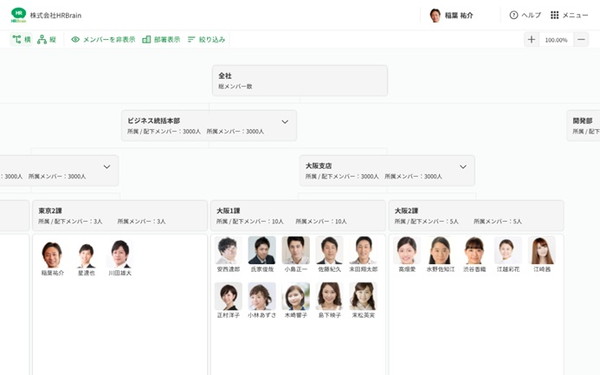Image resolution: width=600 pixels, height=375 pixels.
Task: Open member 稲葉祐介 in 東京2課
Action: [52, 254]
